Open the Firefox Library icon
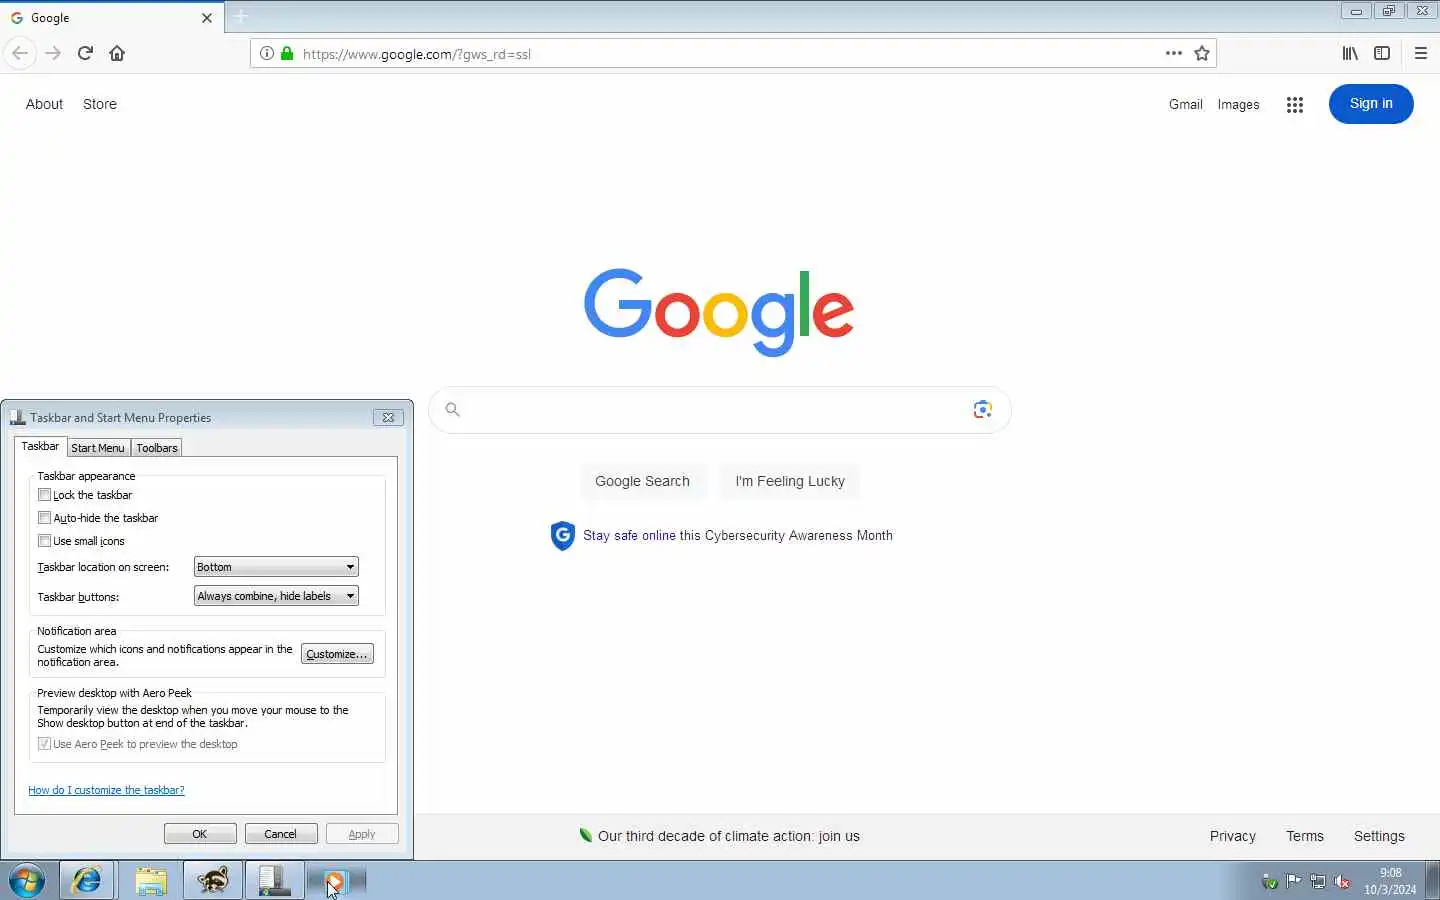Viewport: 1440px width, 900px height. tap(1350, 53)
